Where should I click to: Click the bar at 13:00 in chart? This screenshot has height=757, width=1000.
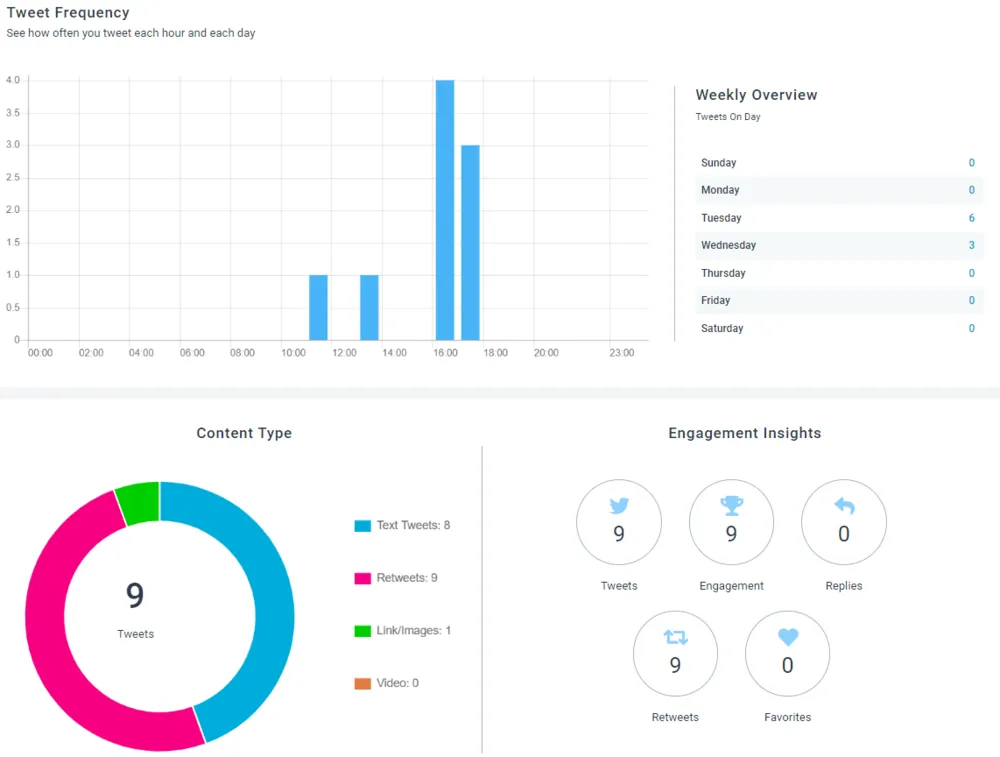(369, 307)
